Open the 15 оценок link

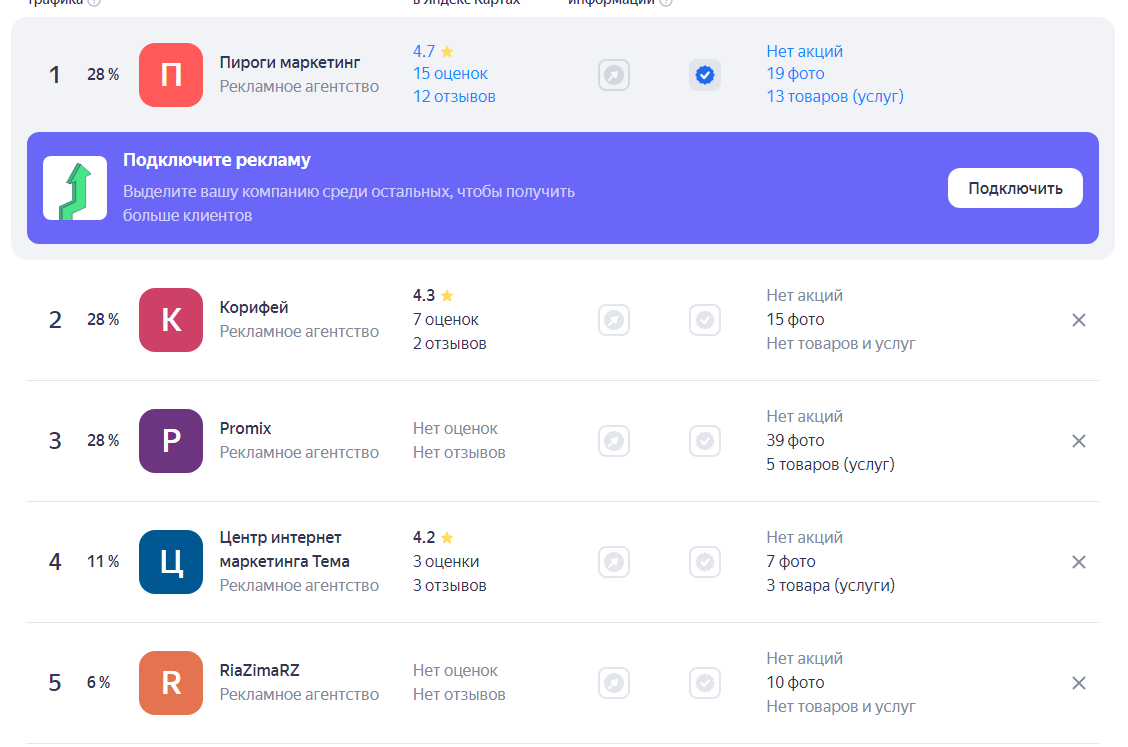tap(450, 73)
